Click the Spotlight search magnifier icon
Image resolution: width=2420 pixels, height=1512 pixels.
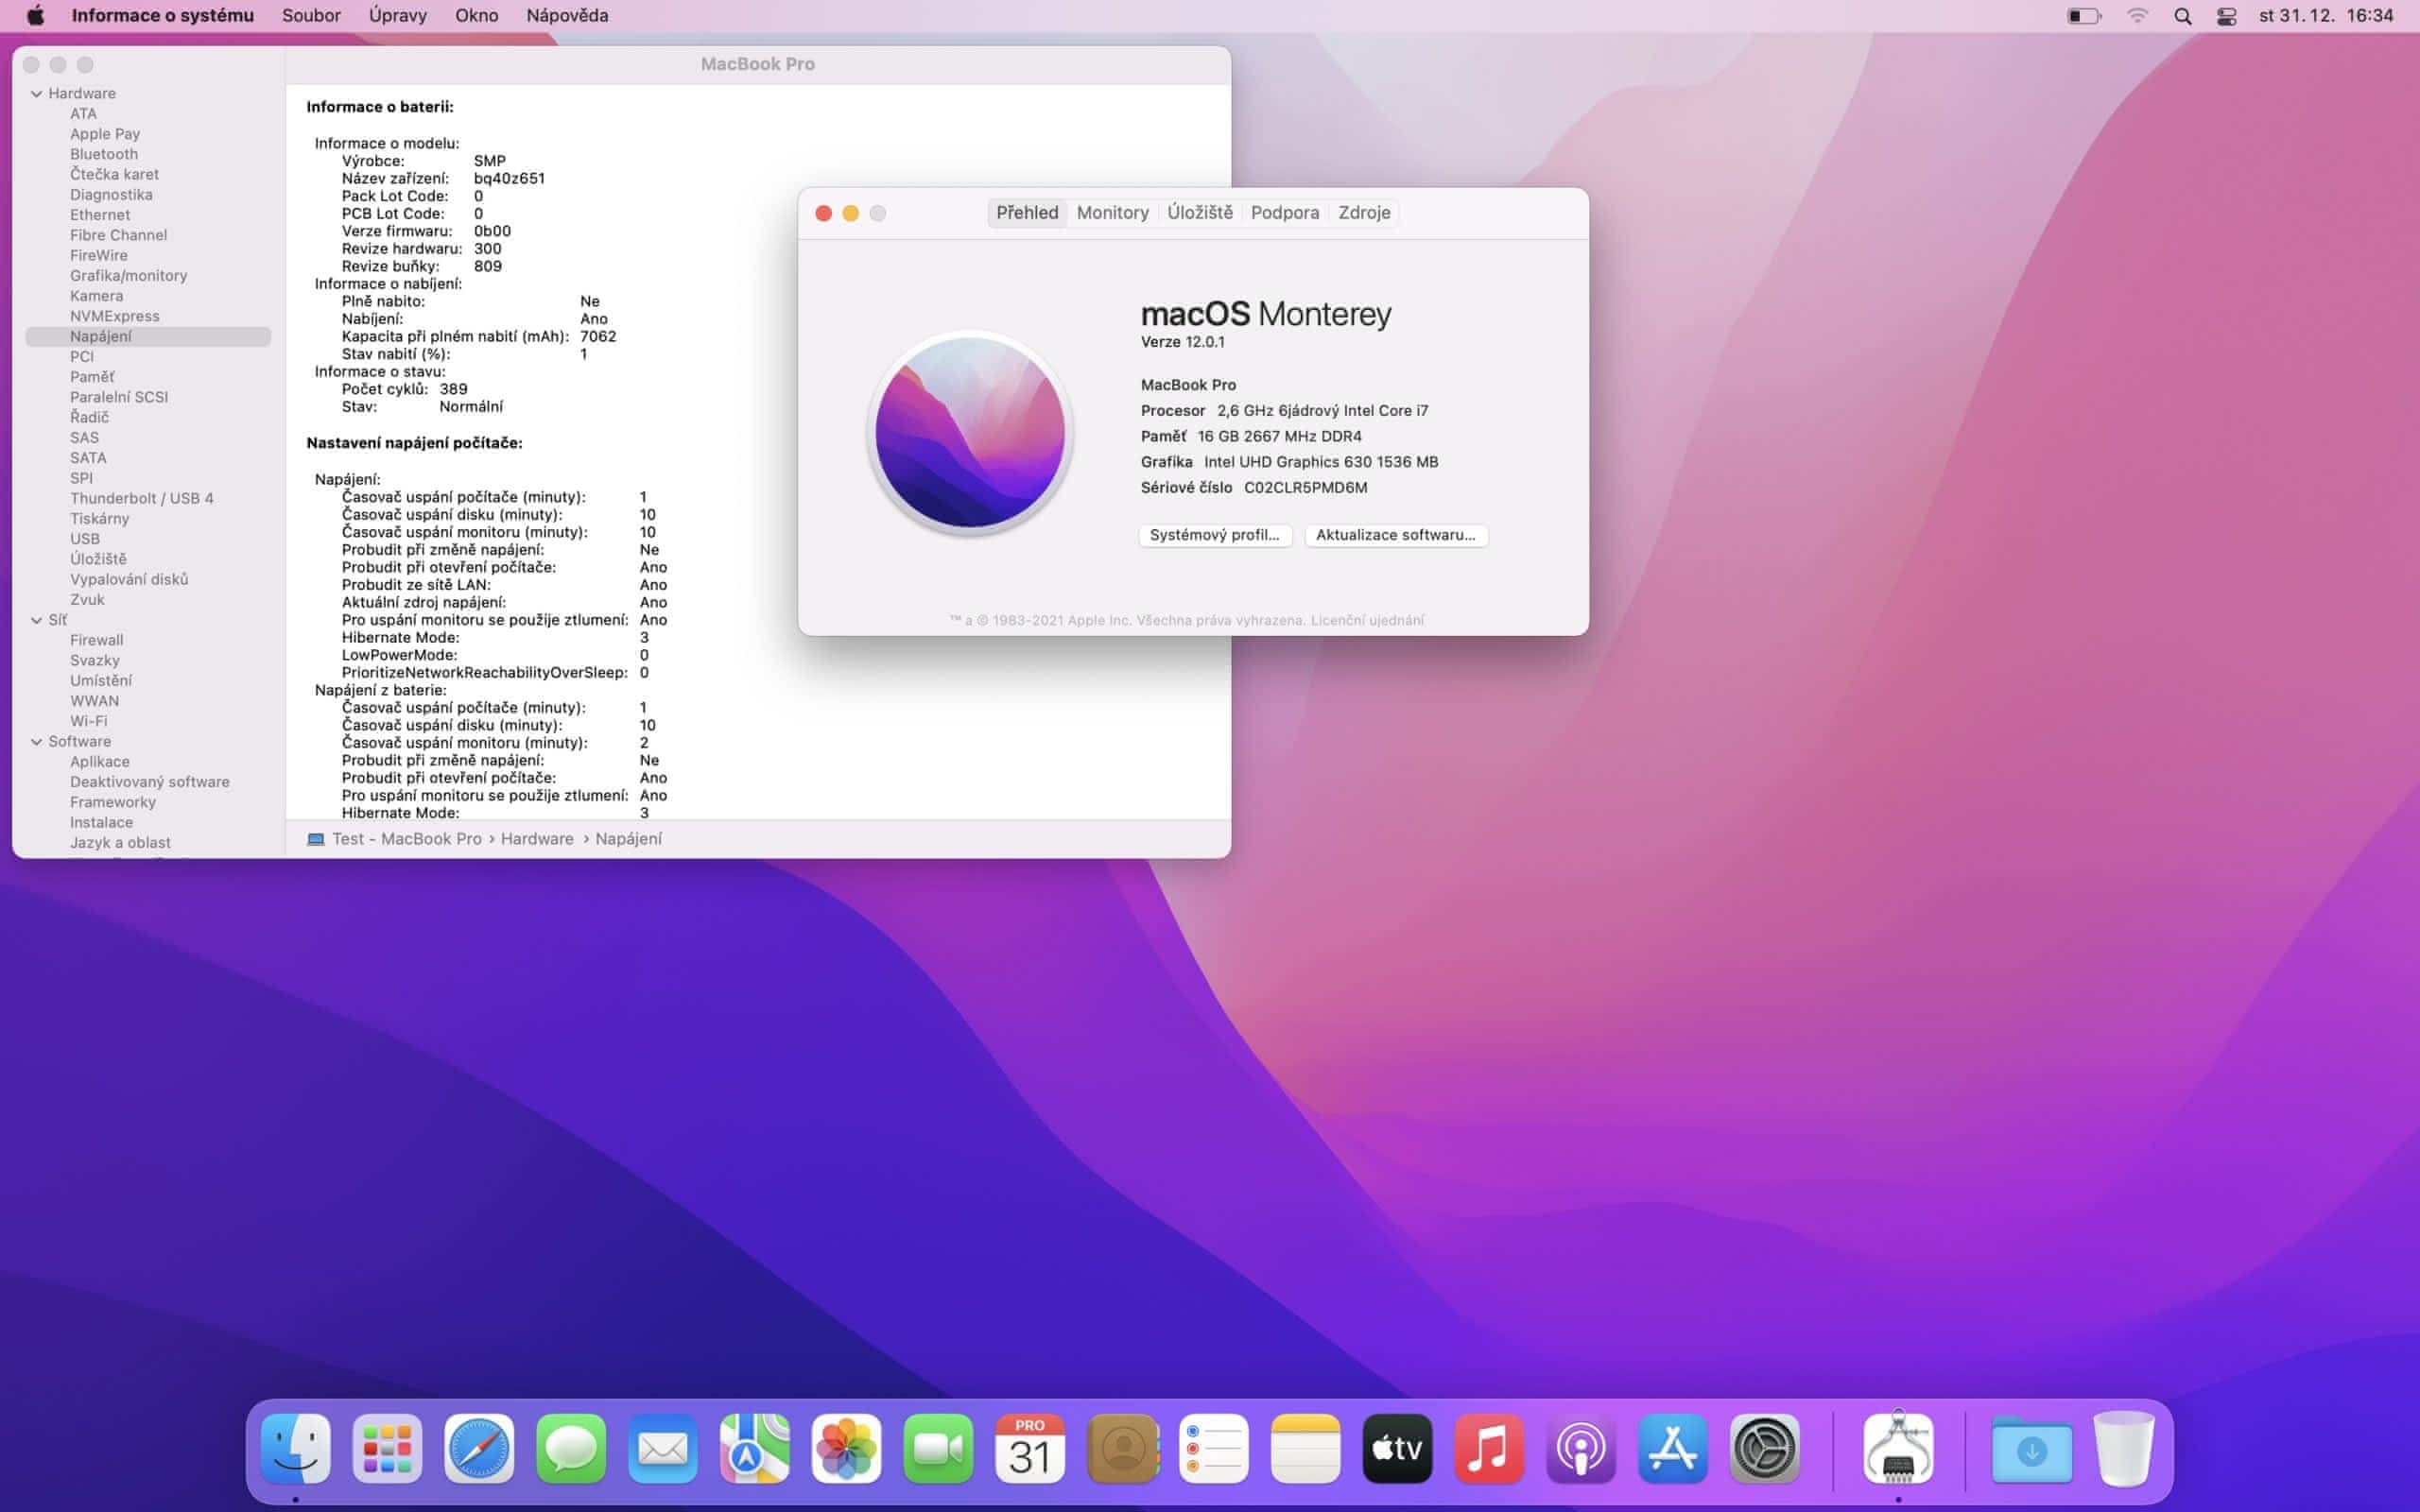pos(2183,16)
